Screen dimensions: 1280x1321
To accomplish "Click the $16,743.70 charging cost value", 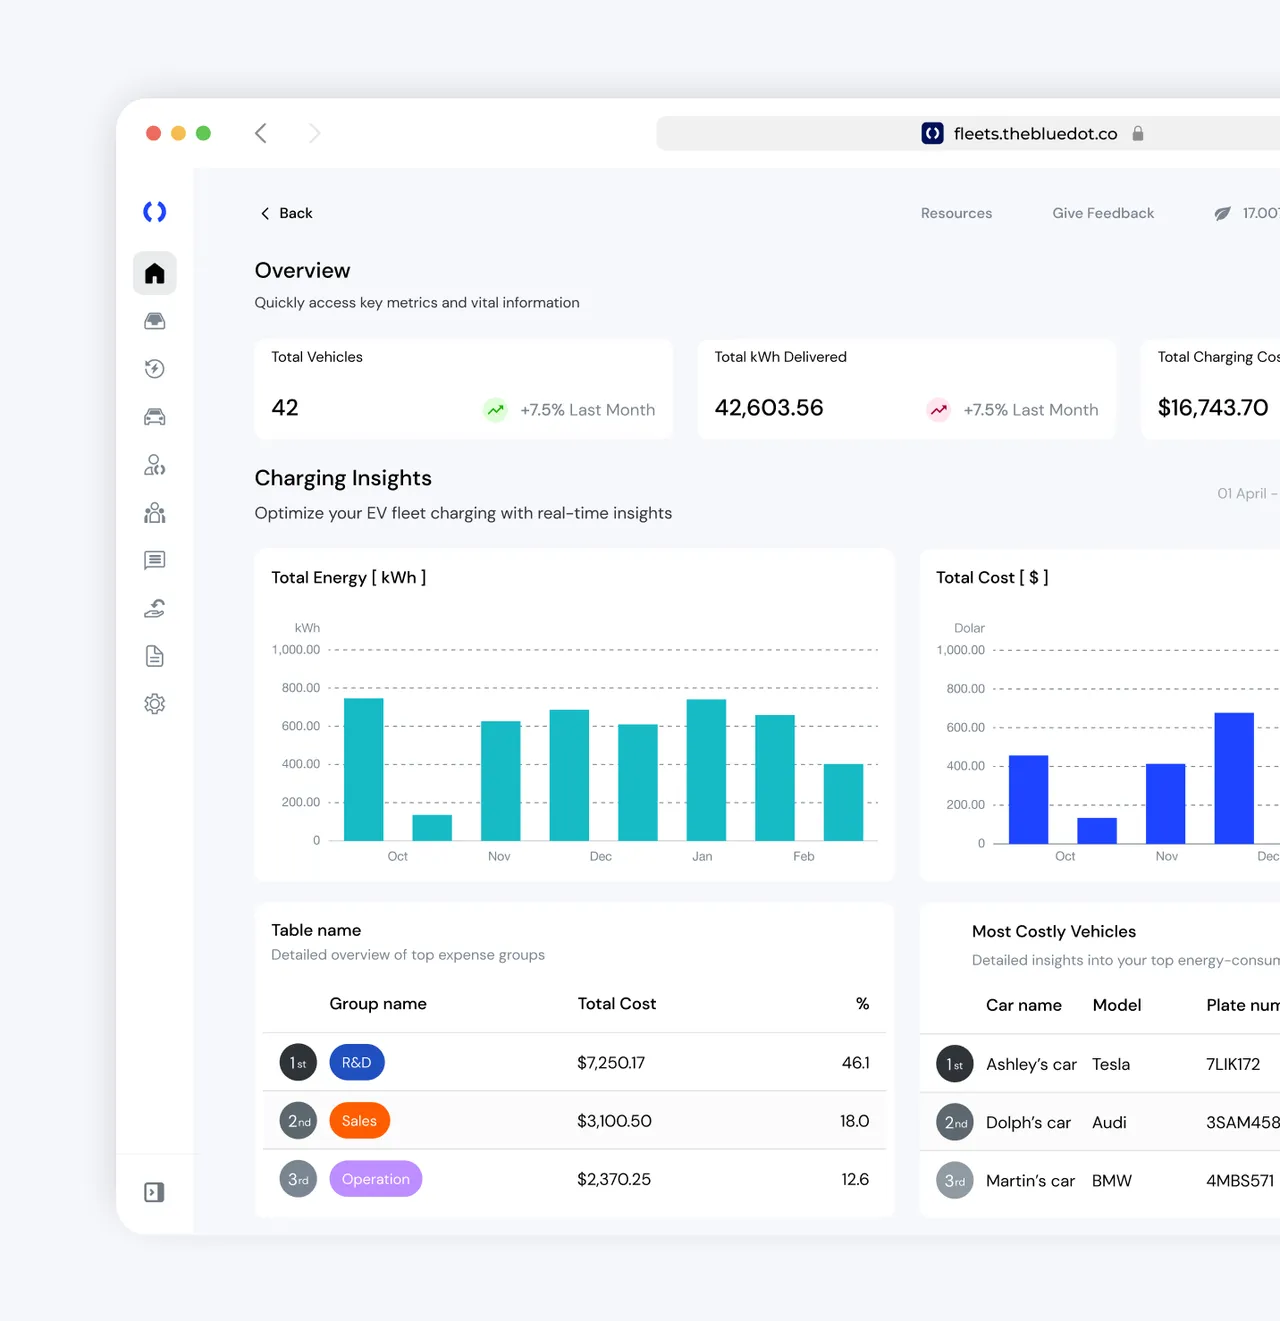I will click(1213, 407).
